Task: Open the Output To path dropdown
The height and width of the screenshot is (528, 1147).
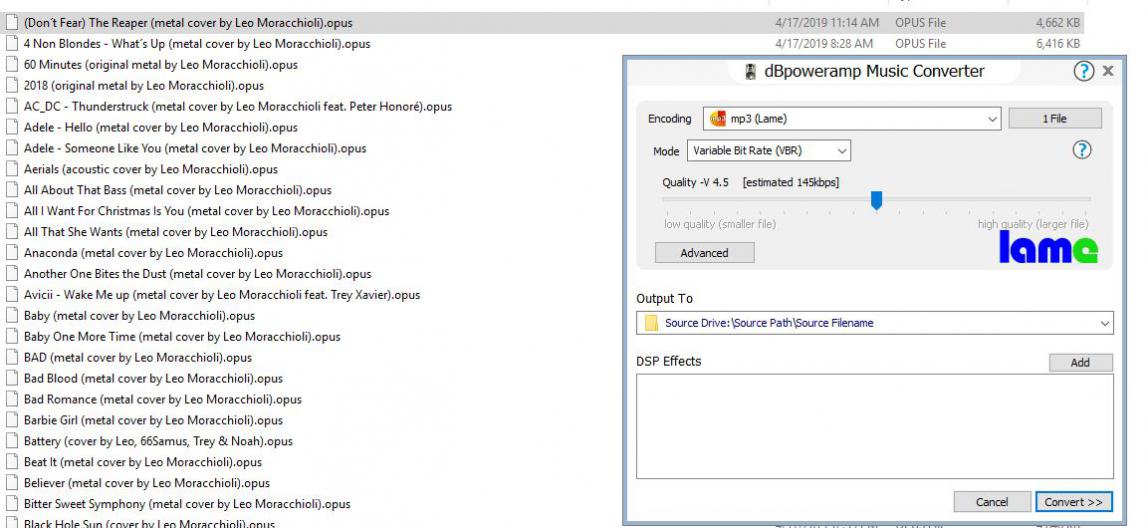Action: pyautogui.click(x=1104, y=323)
